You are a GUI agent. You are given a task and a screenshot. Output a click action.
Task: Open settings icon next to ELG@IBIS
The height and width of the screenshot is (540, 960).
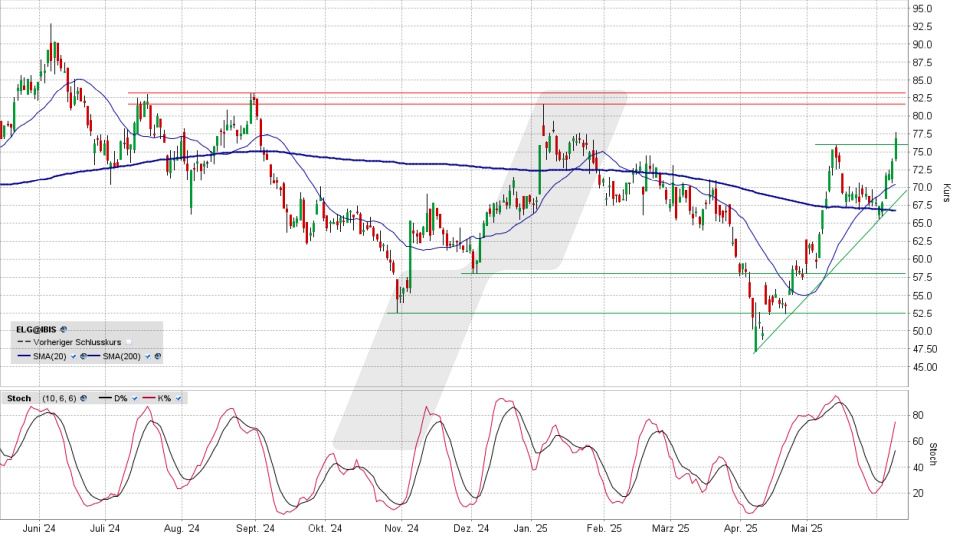pyautogui.click(x=64, y=329)
